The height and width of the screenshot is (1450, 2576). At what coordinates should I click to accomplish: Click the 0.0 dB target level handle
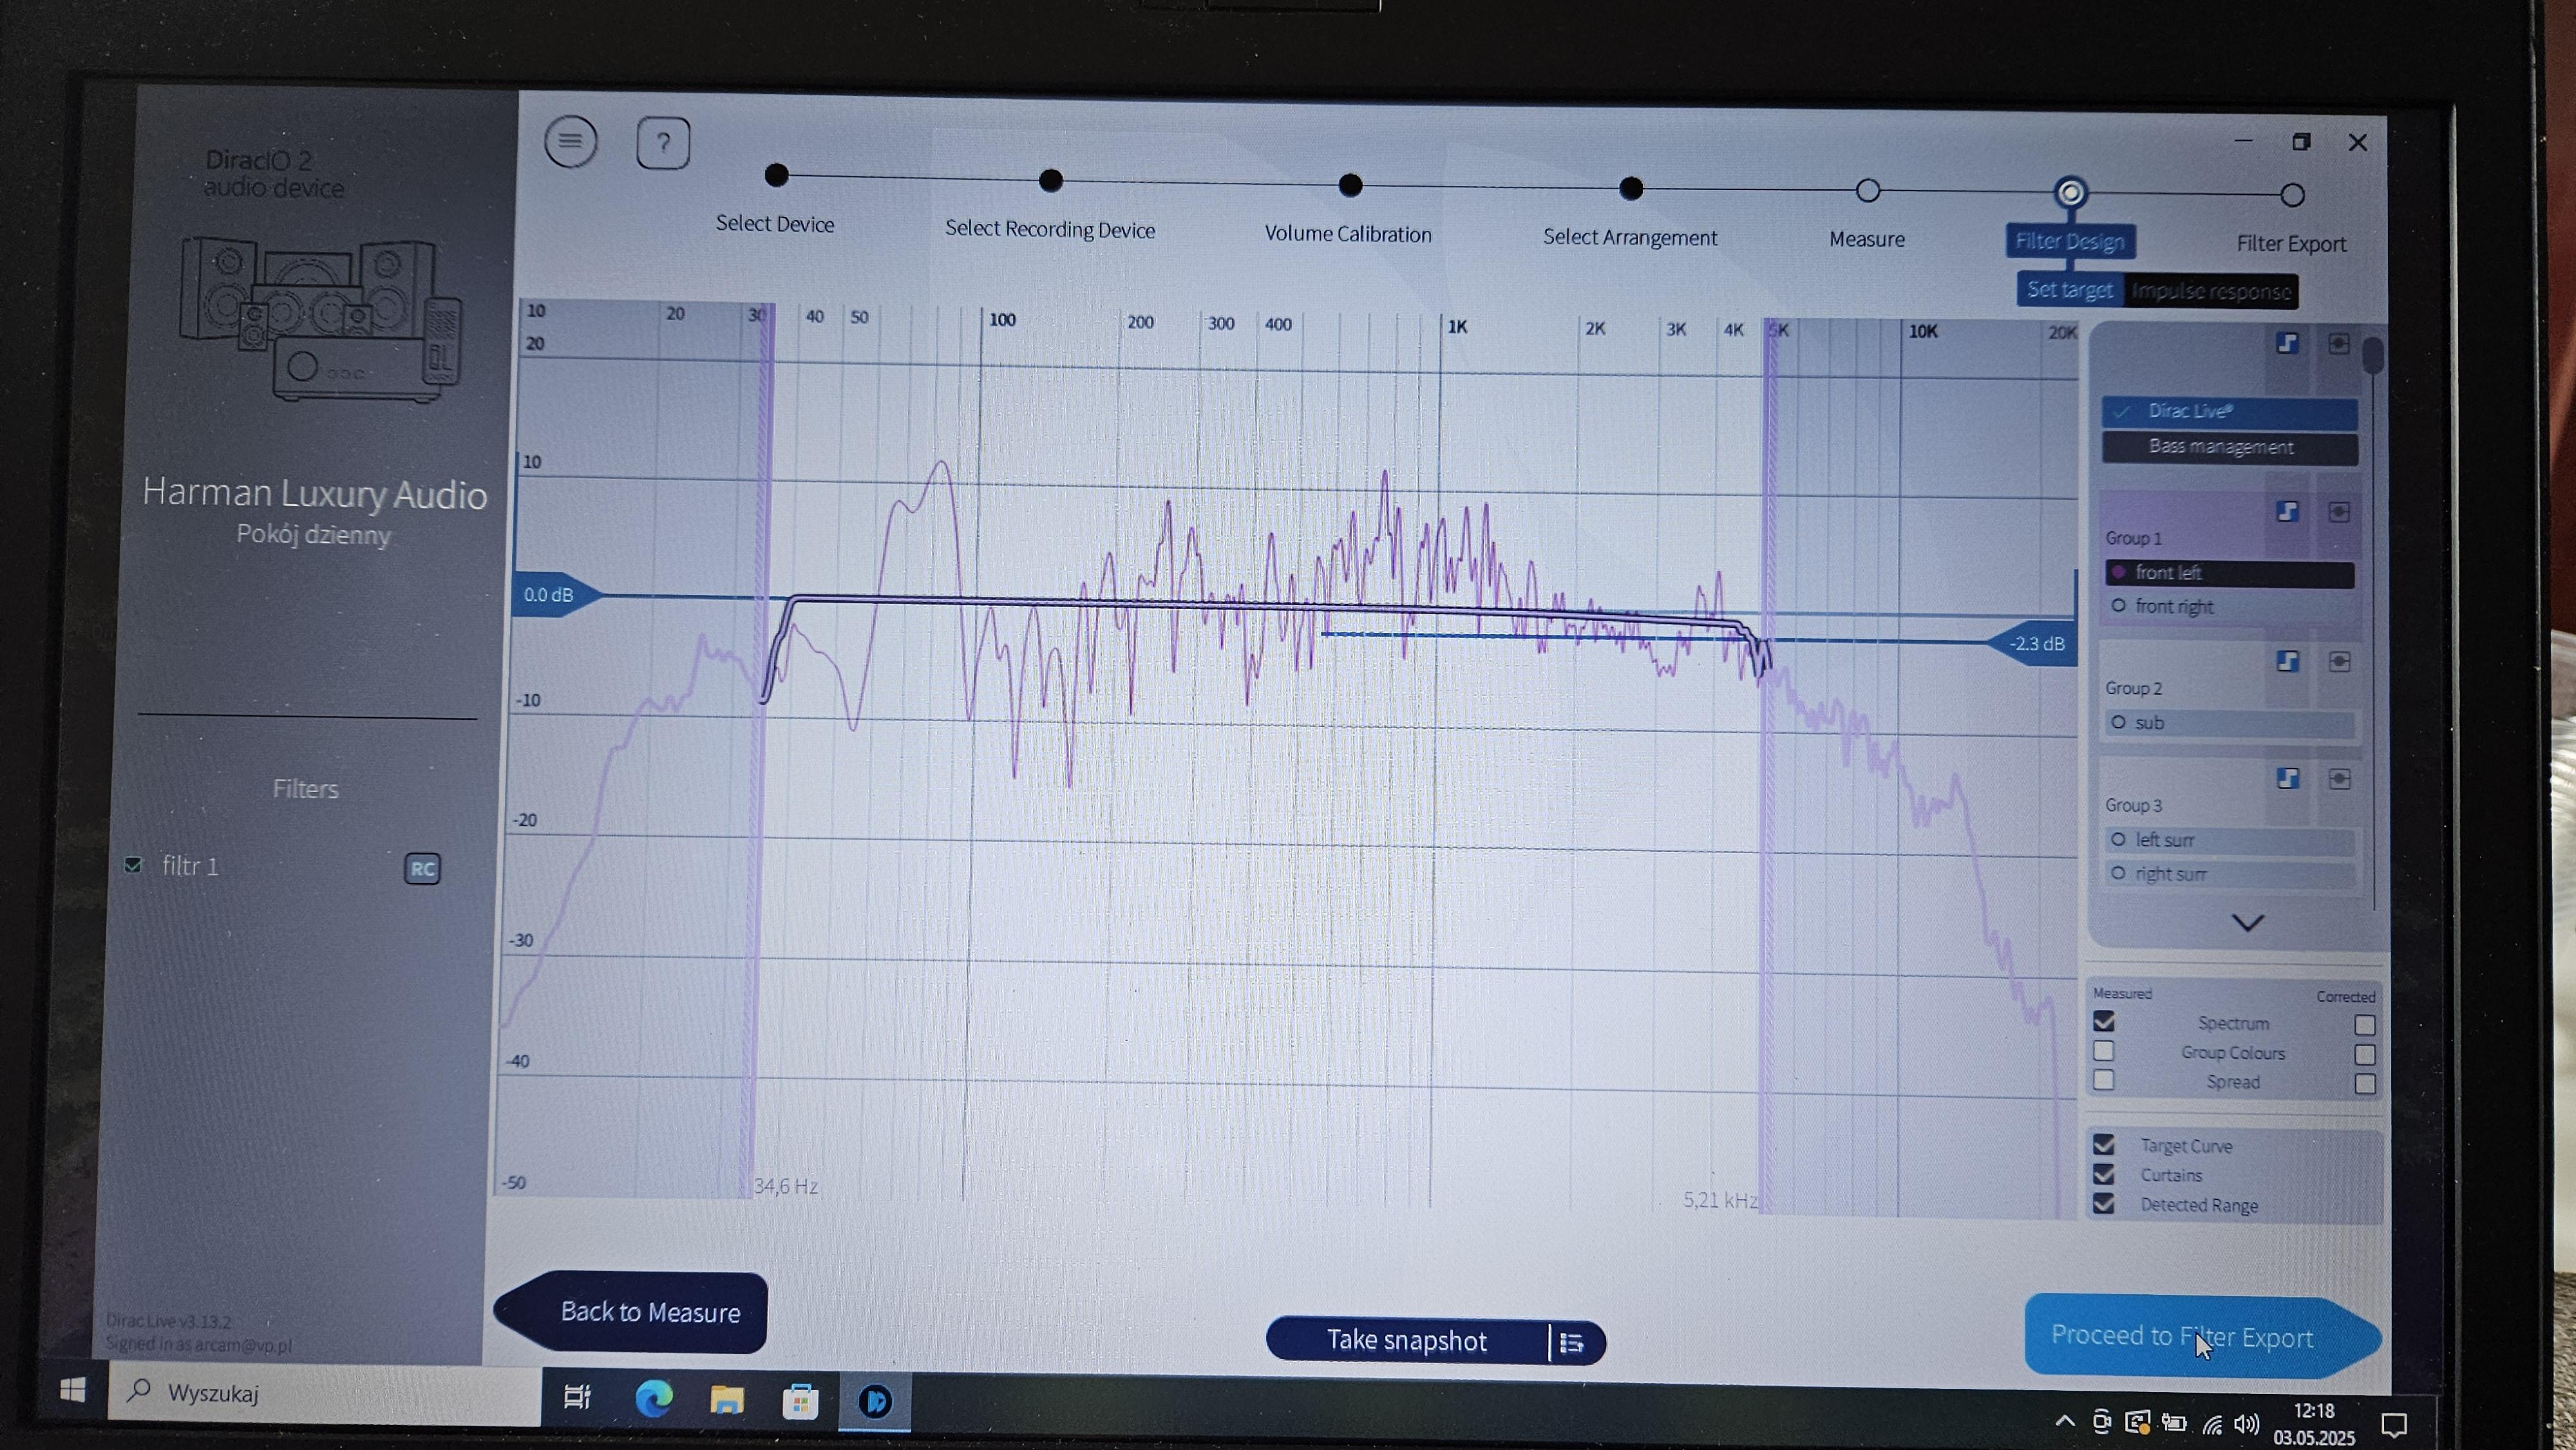click(x=558, y=595)
